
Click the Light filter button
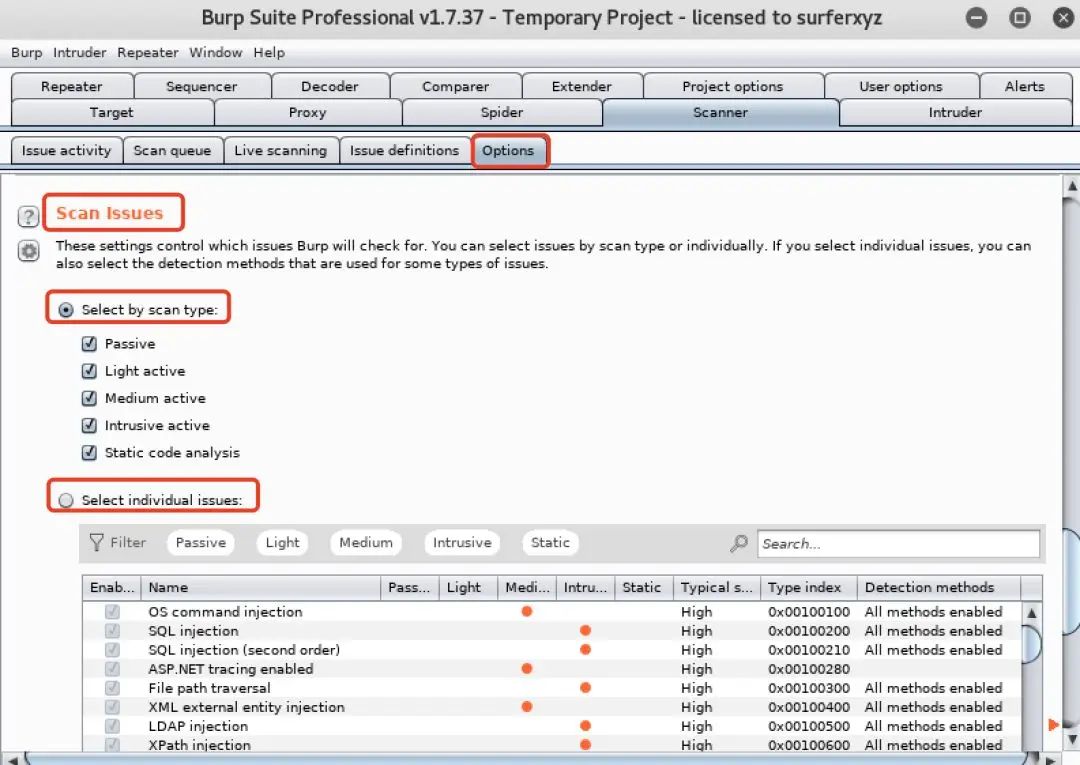tap(282, 543)
